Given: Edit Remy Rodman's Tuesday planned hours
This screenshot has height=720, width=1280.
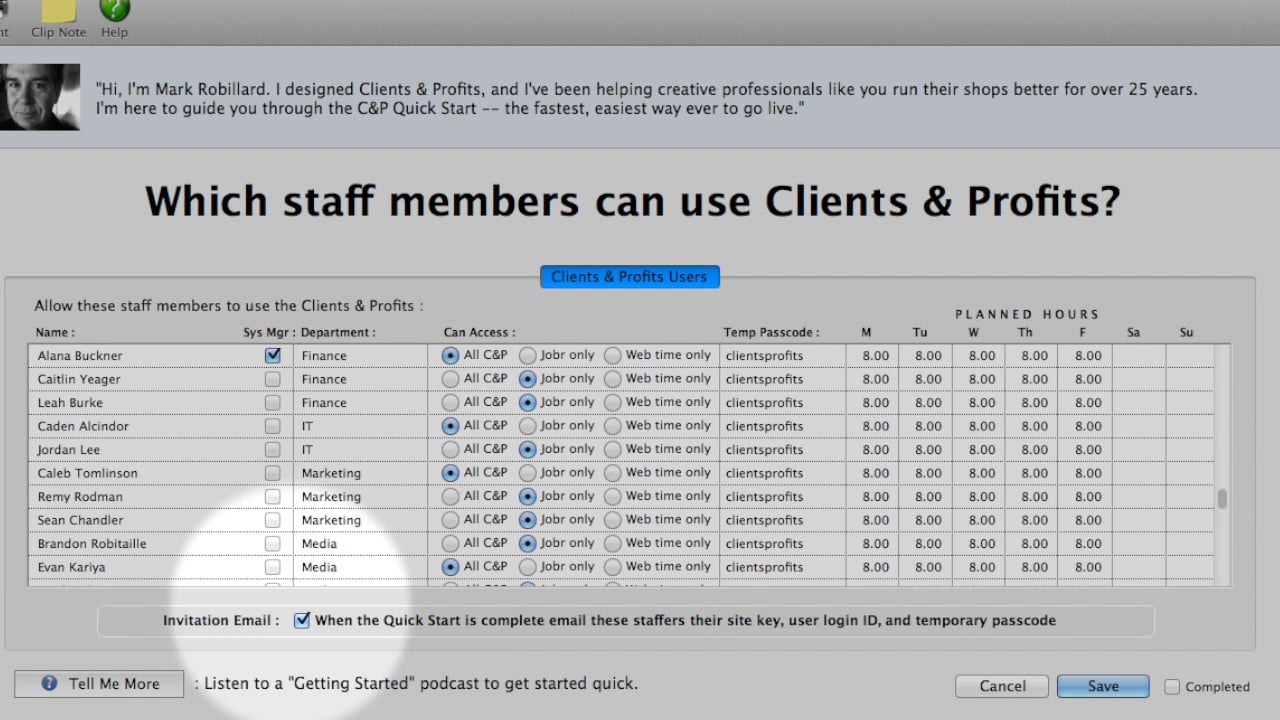Looking at the screenshot, I should tap(926, 496).
